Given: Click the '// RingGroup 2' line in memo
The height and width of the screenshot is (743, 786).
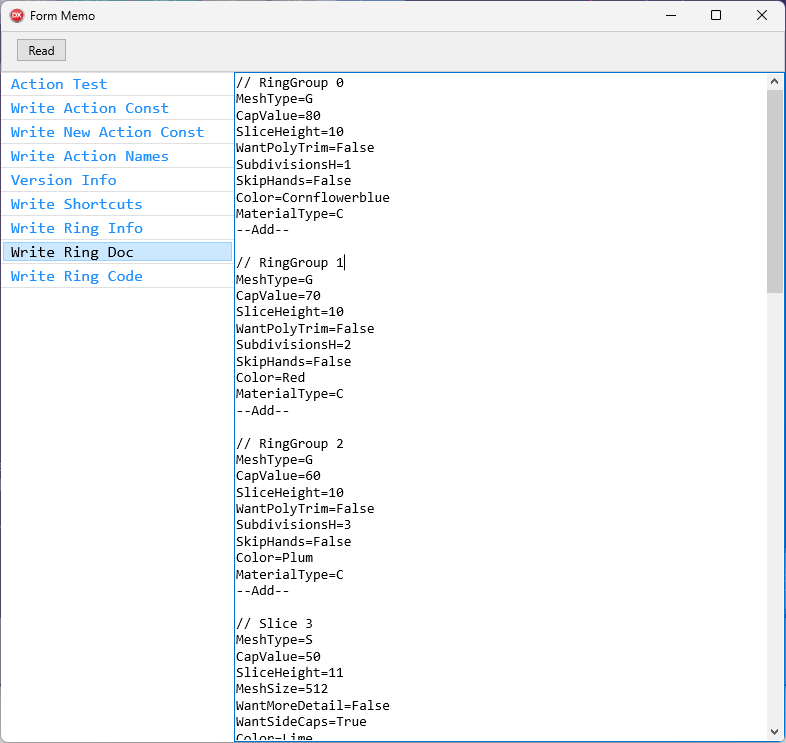Looking at the screenshot, I should (289, 443).
